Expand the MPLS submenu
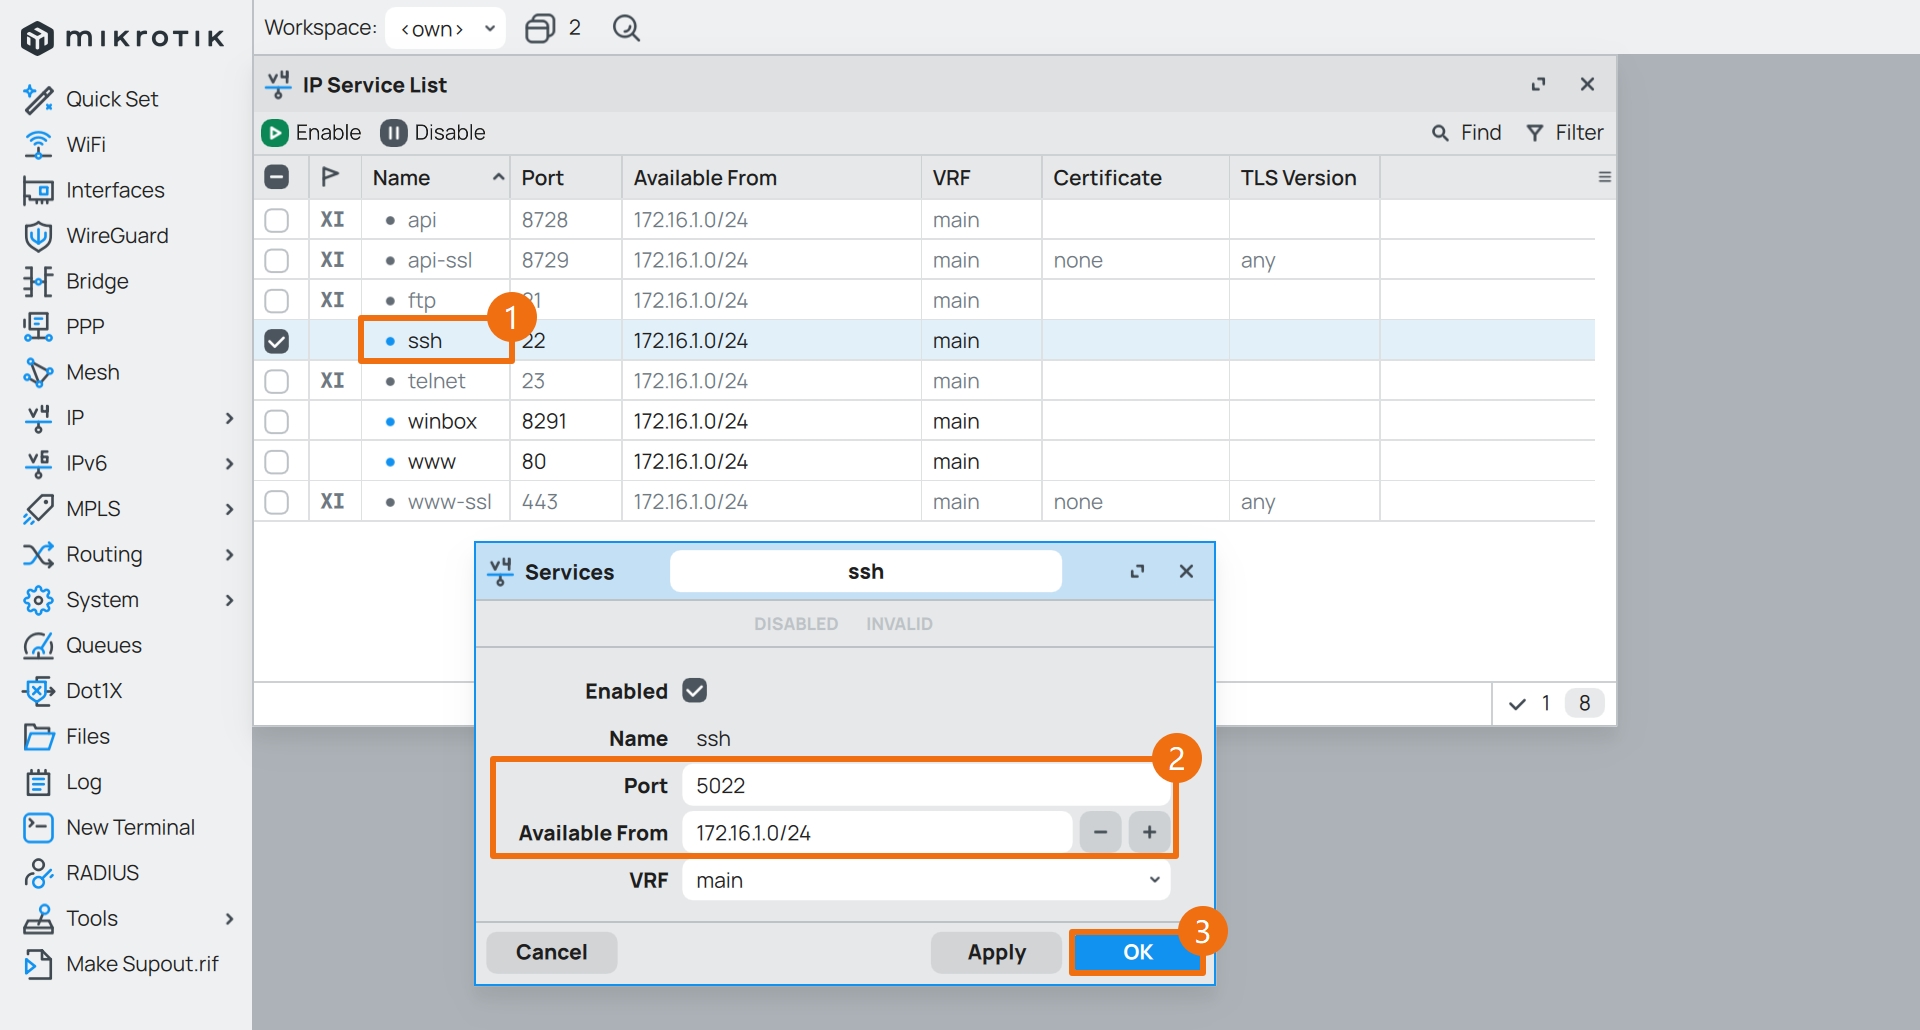The height and width of the screenshot is (1030, 1920). [x=229, y=509]
